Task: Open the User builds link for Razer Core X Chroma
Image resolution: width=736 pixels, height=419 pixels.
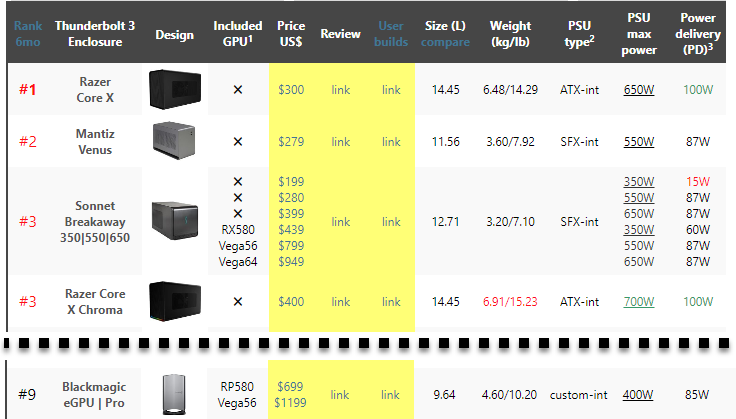Action: pyautogui.click(x=391, y=302)
